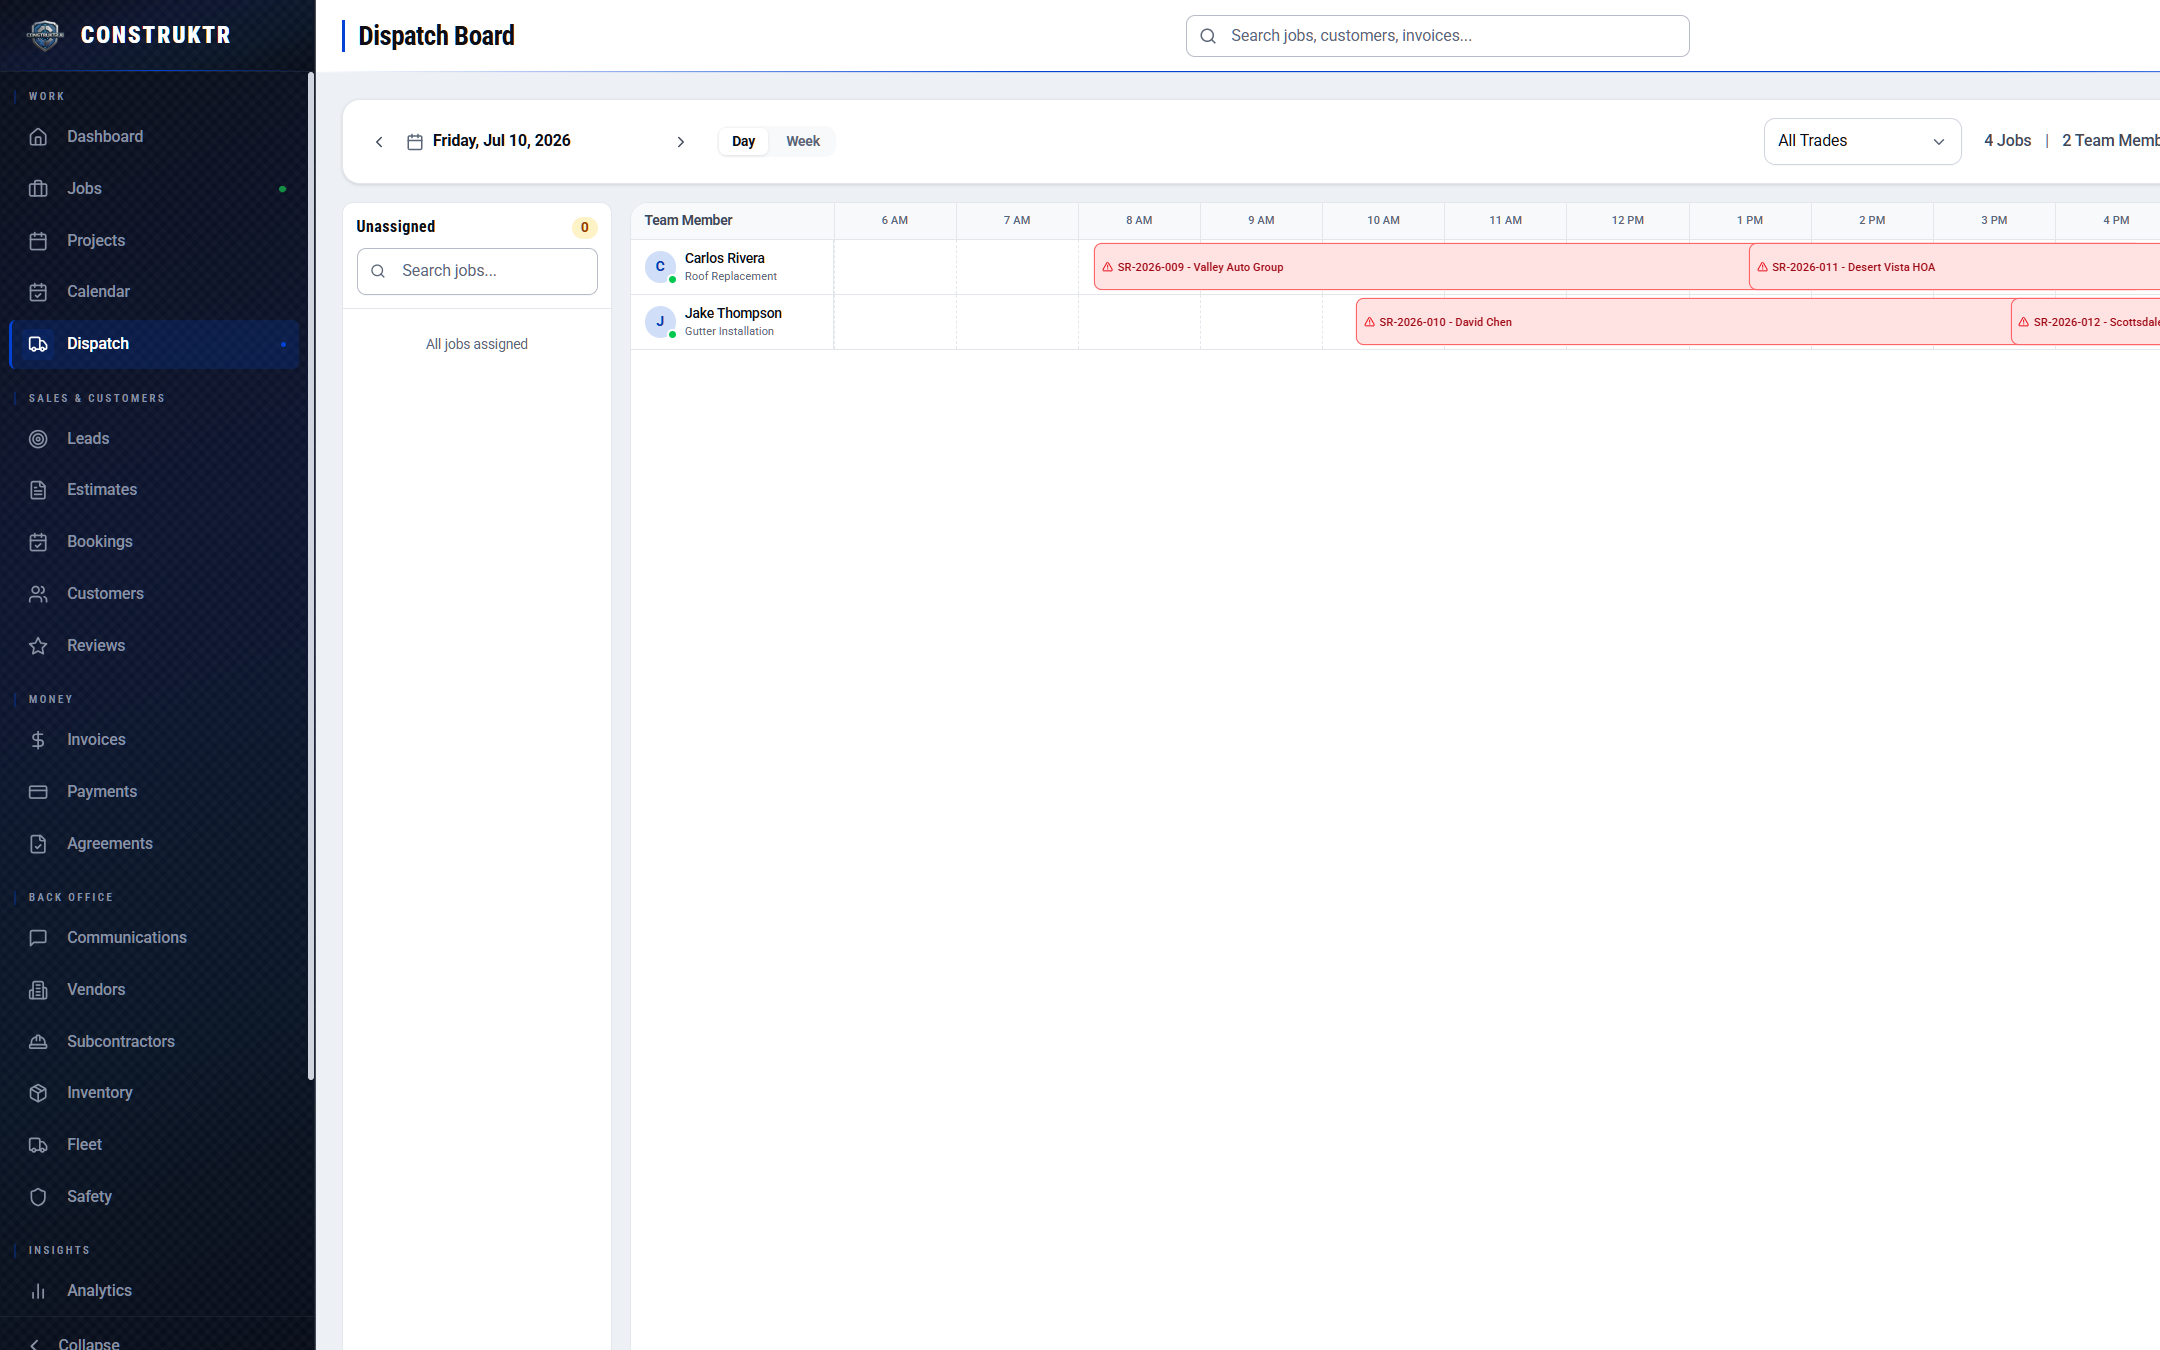
Task: Collapse the sidebar
Action: (76, 1343)
